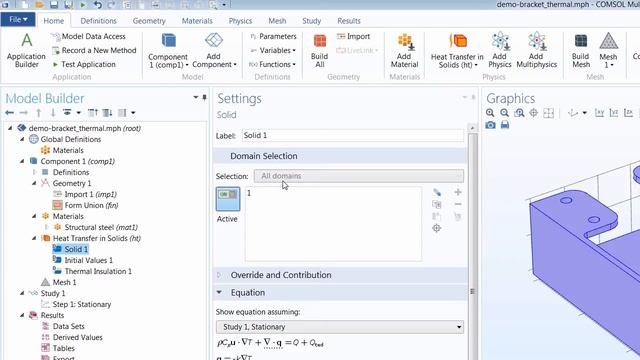The height and width of the screenshot is (360, 640).
Task: Open the Materials ribbon tab
Action: (x=197, y=21)
